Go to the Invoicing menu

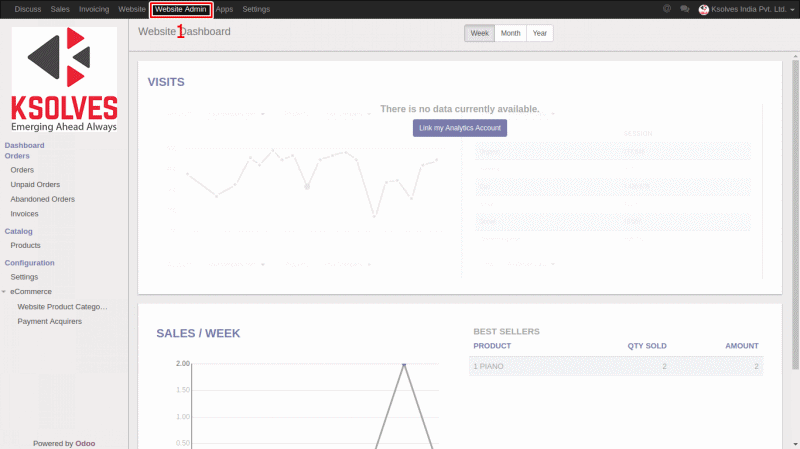94,9
